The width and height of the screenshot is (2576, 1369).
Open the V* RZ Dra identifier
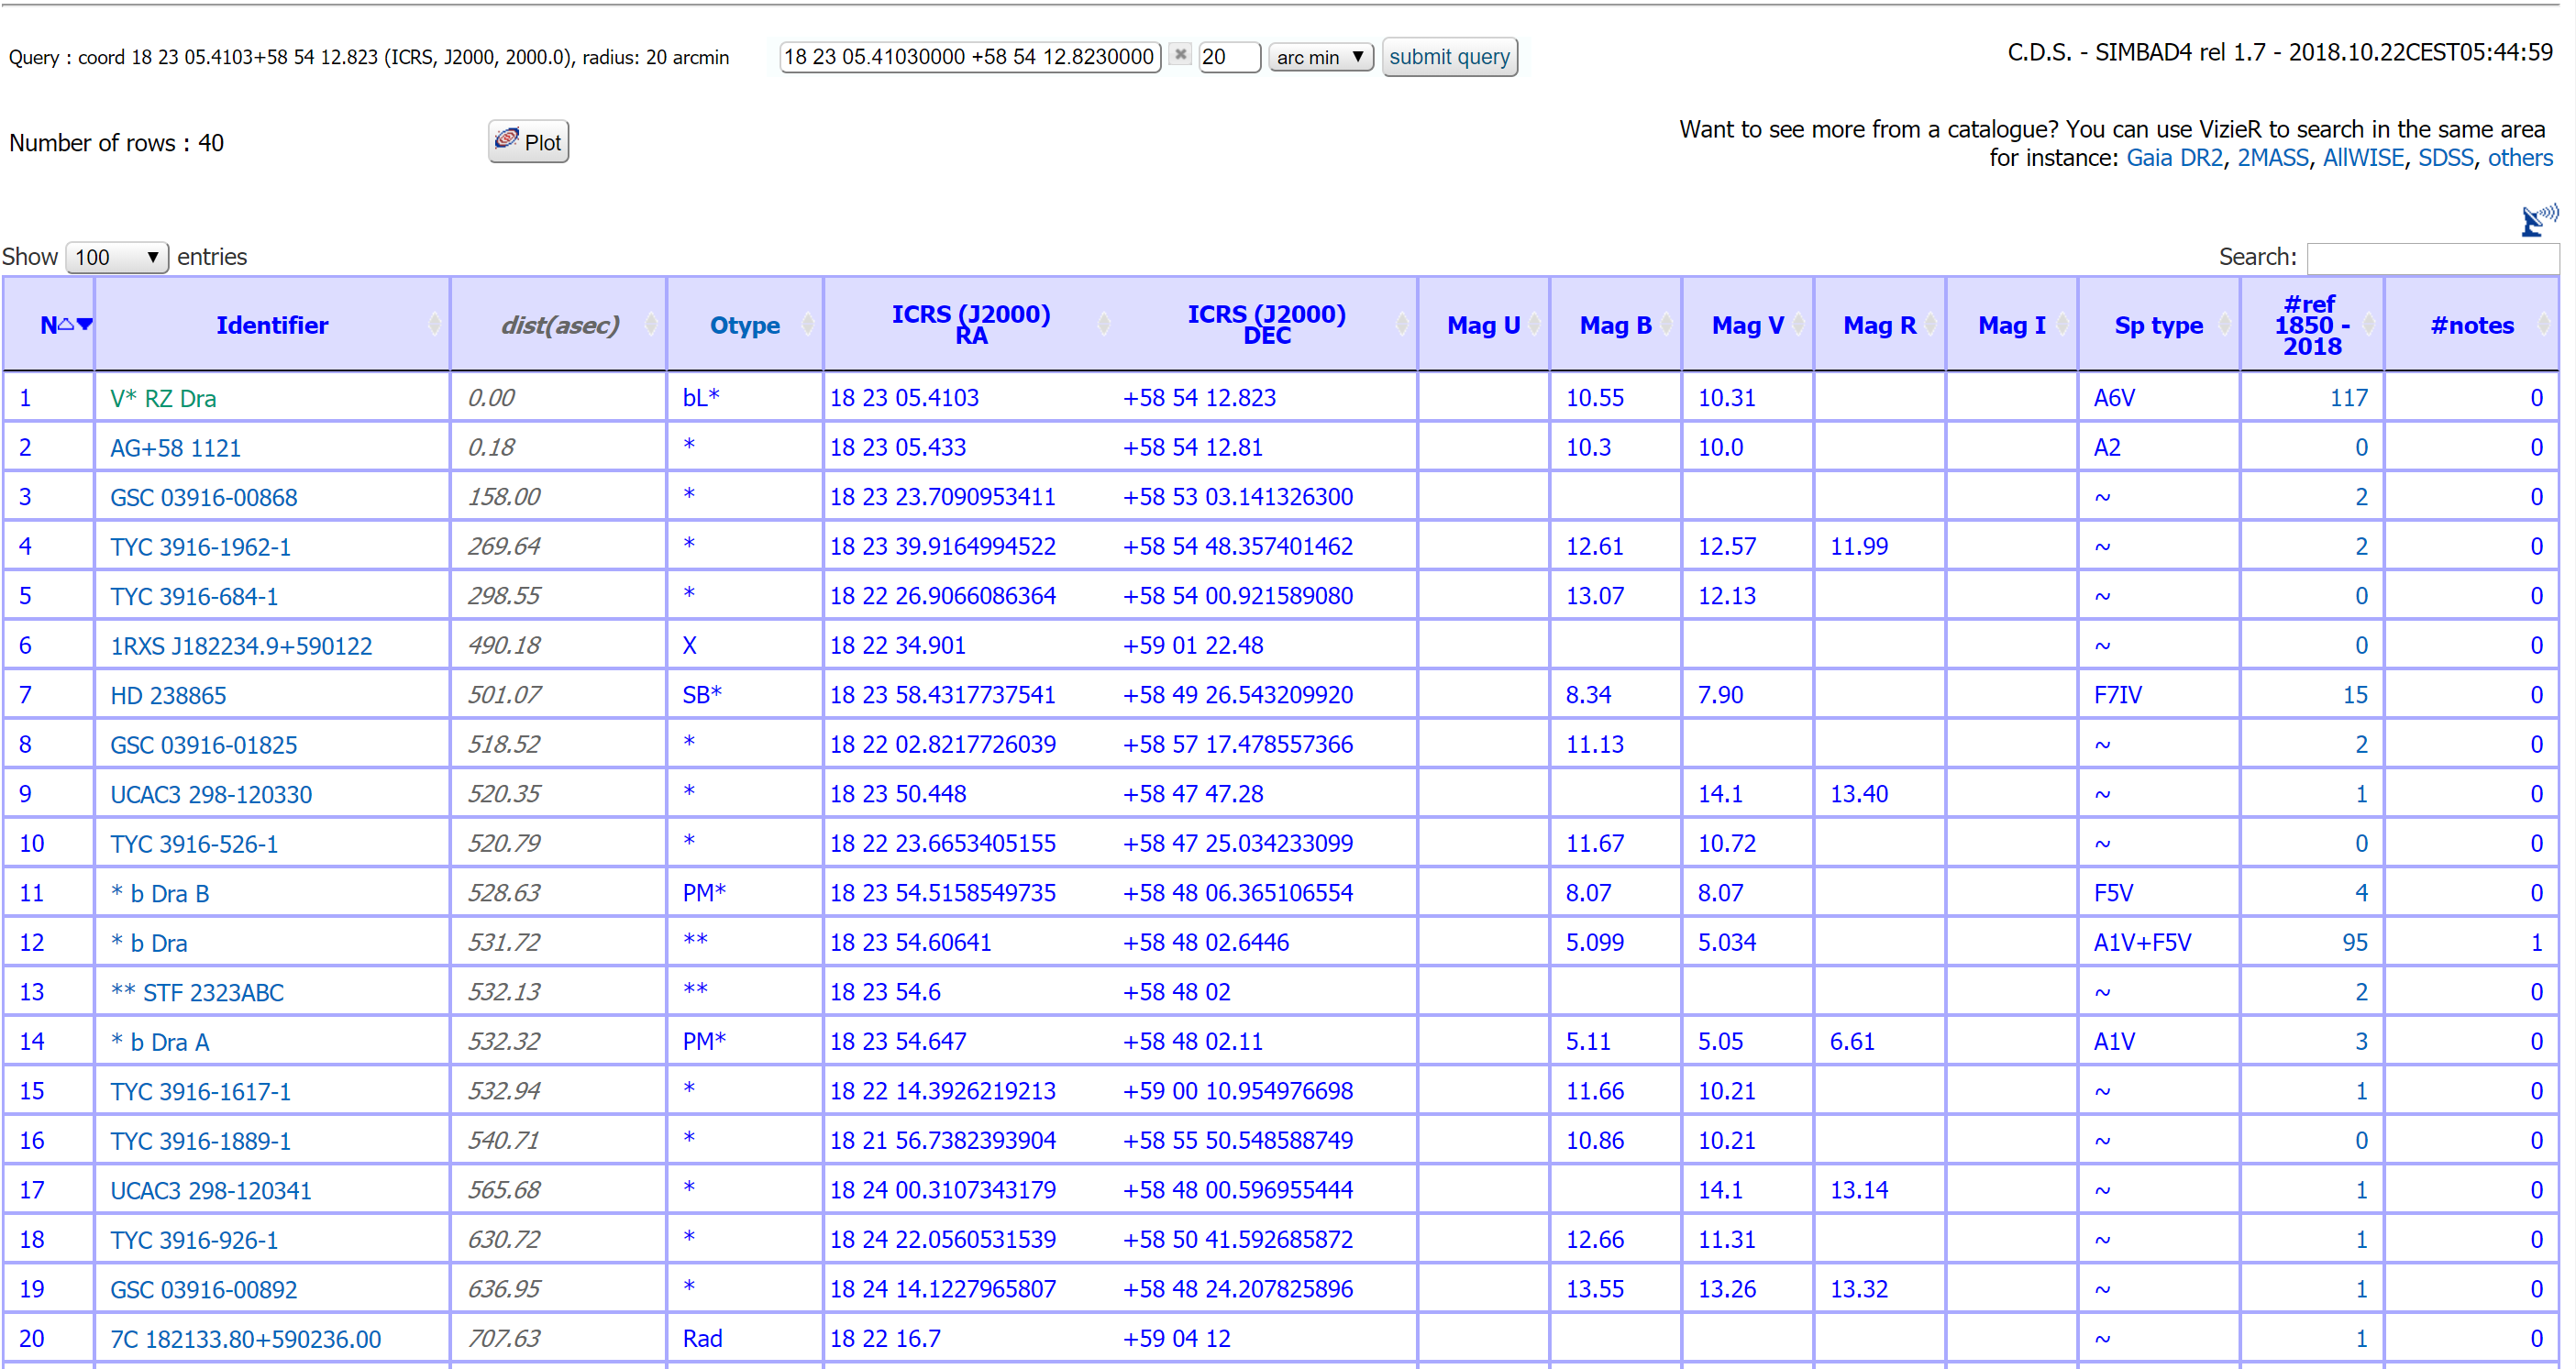coord(163,398)
